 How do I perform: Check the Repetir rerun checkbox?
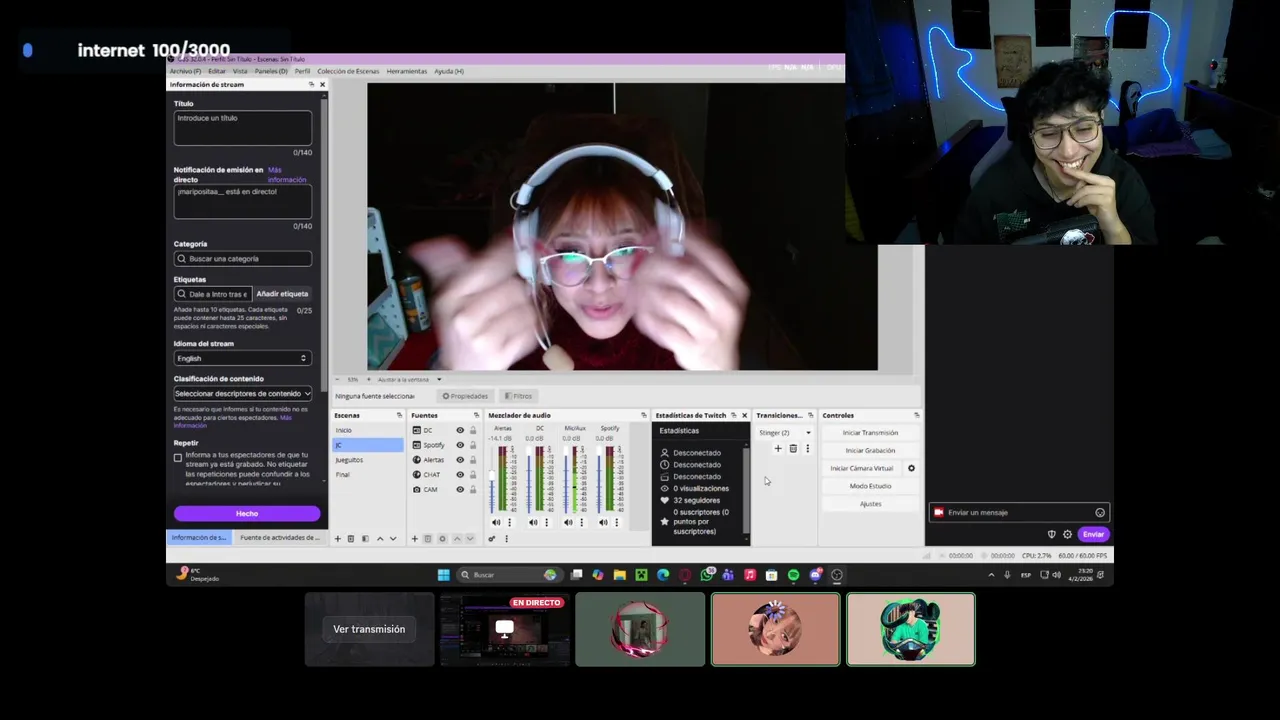[178, 458]
